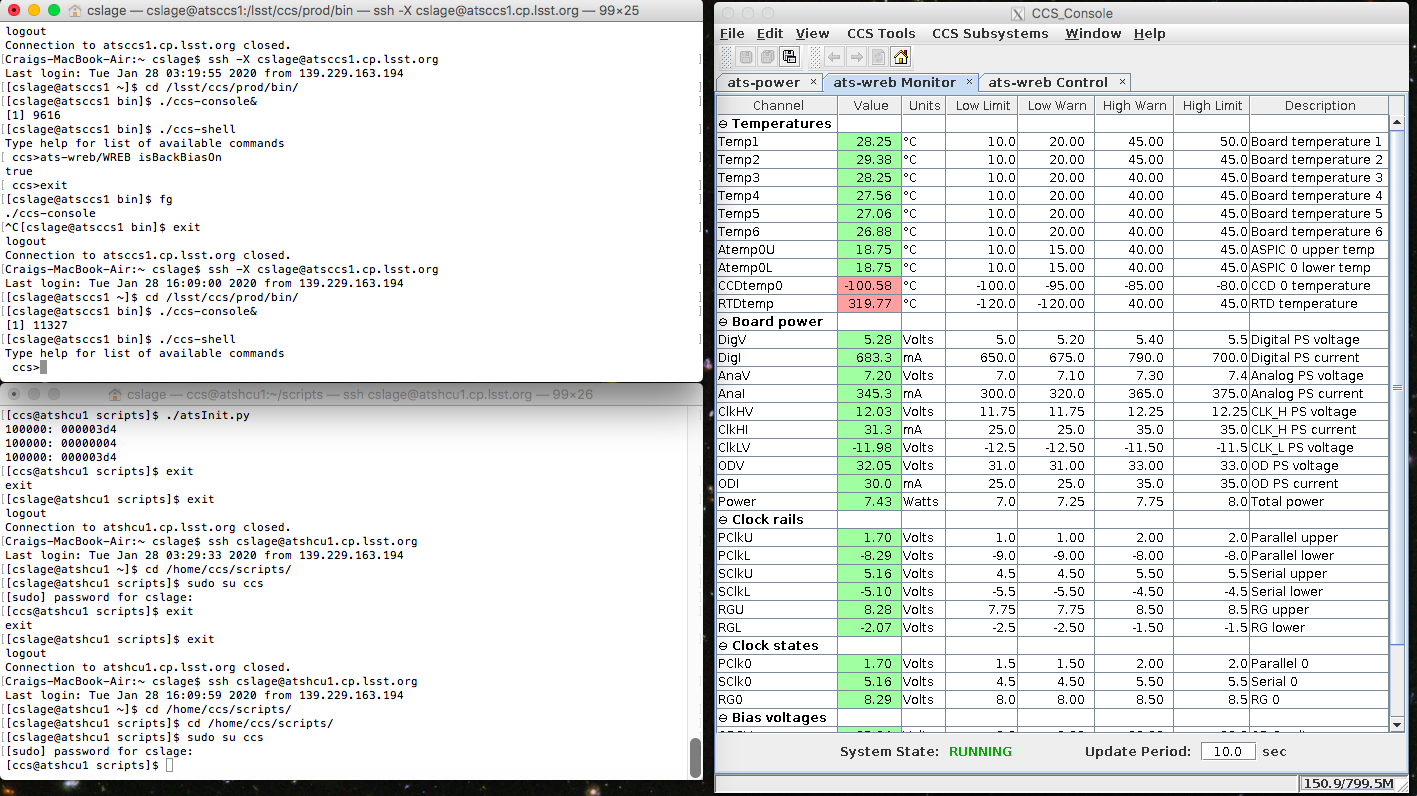Image resolution: width=1417 pixels, height=796 pixels.
Task: Close the ats-wreb Monitor tab
Action: click(x=969, y=82)
